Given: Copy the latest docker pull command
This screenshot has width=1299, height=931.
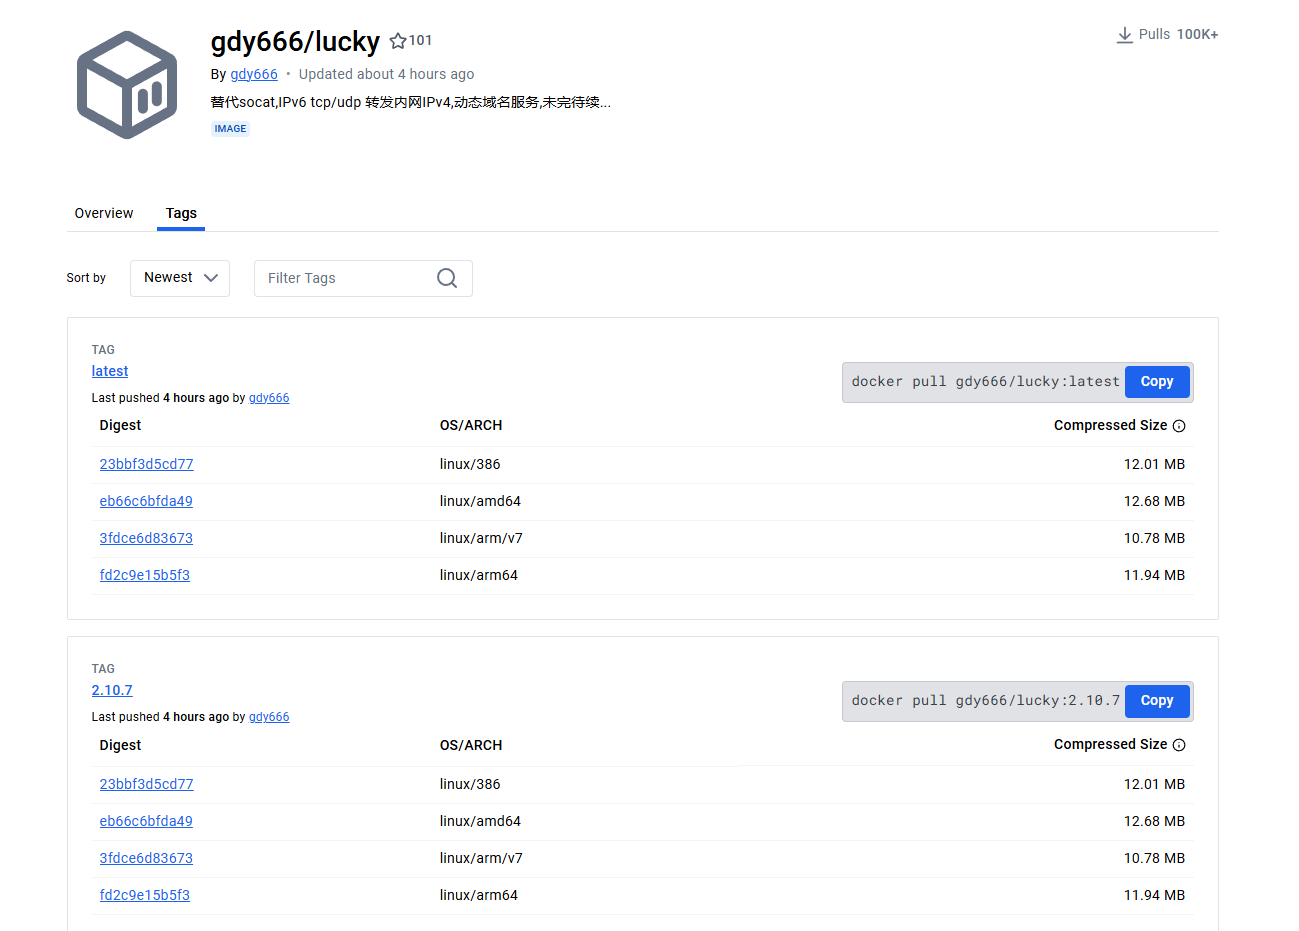Looking at the screenshot, I should 1157,382.
